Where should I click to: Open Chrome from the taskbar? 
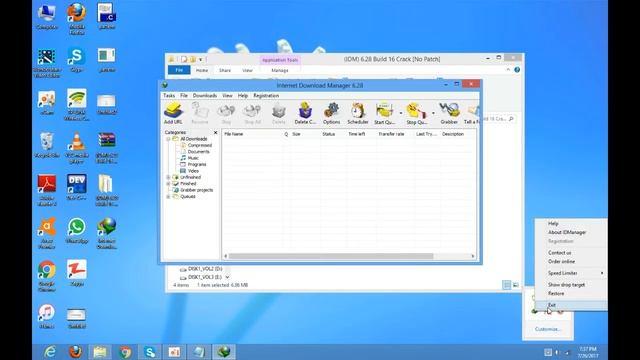[x=125, y=352]
